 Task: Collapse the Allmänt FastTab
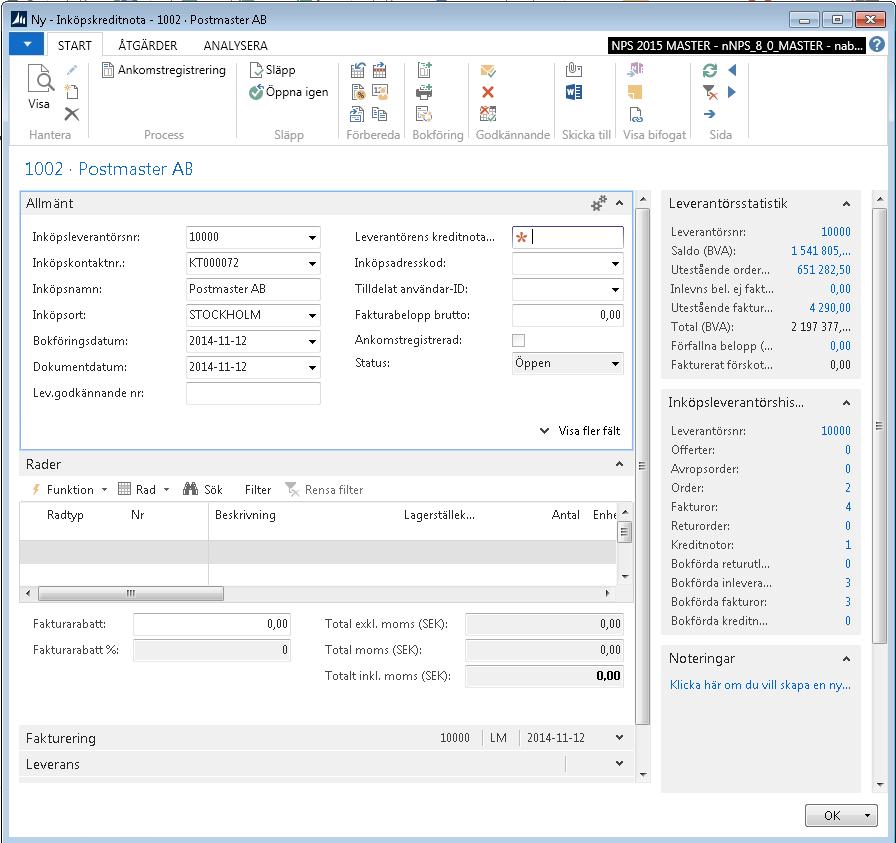coord(619,203)
